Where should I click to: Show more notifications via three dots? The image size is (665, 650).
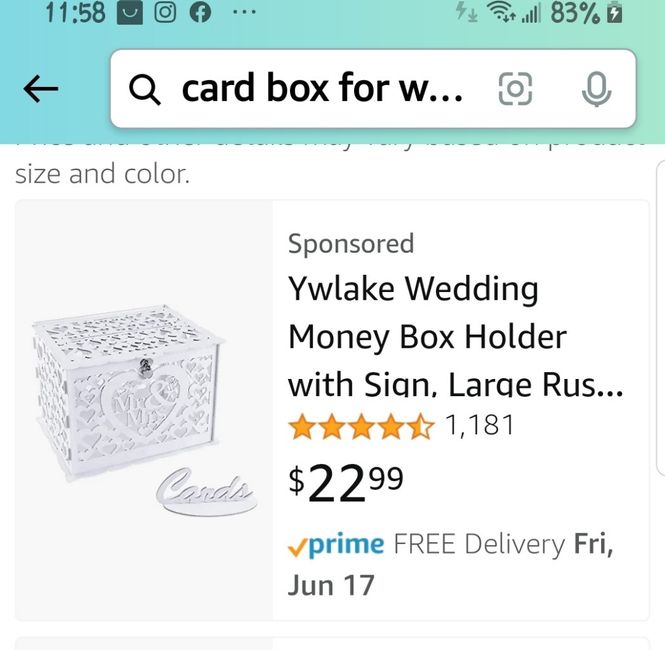(x=243, y=14)
